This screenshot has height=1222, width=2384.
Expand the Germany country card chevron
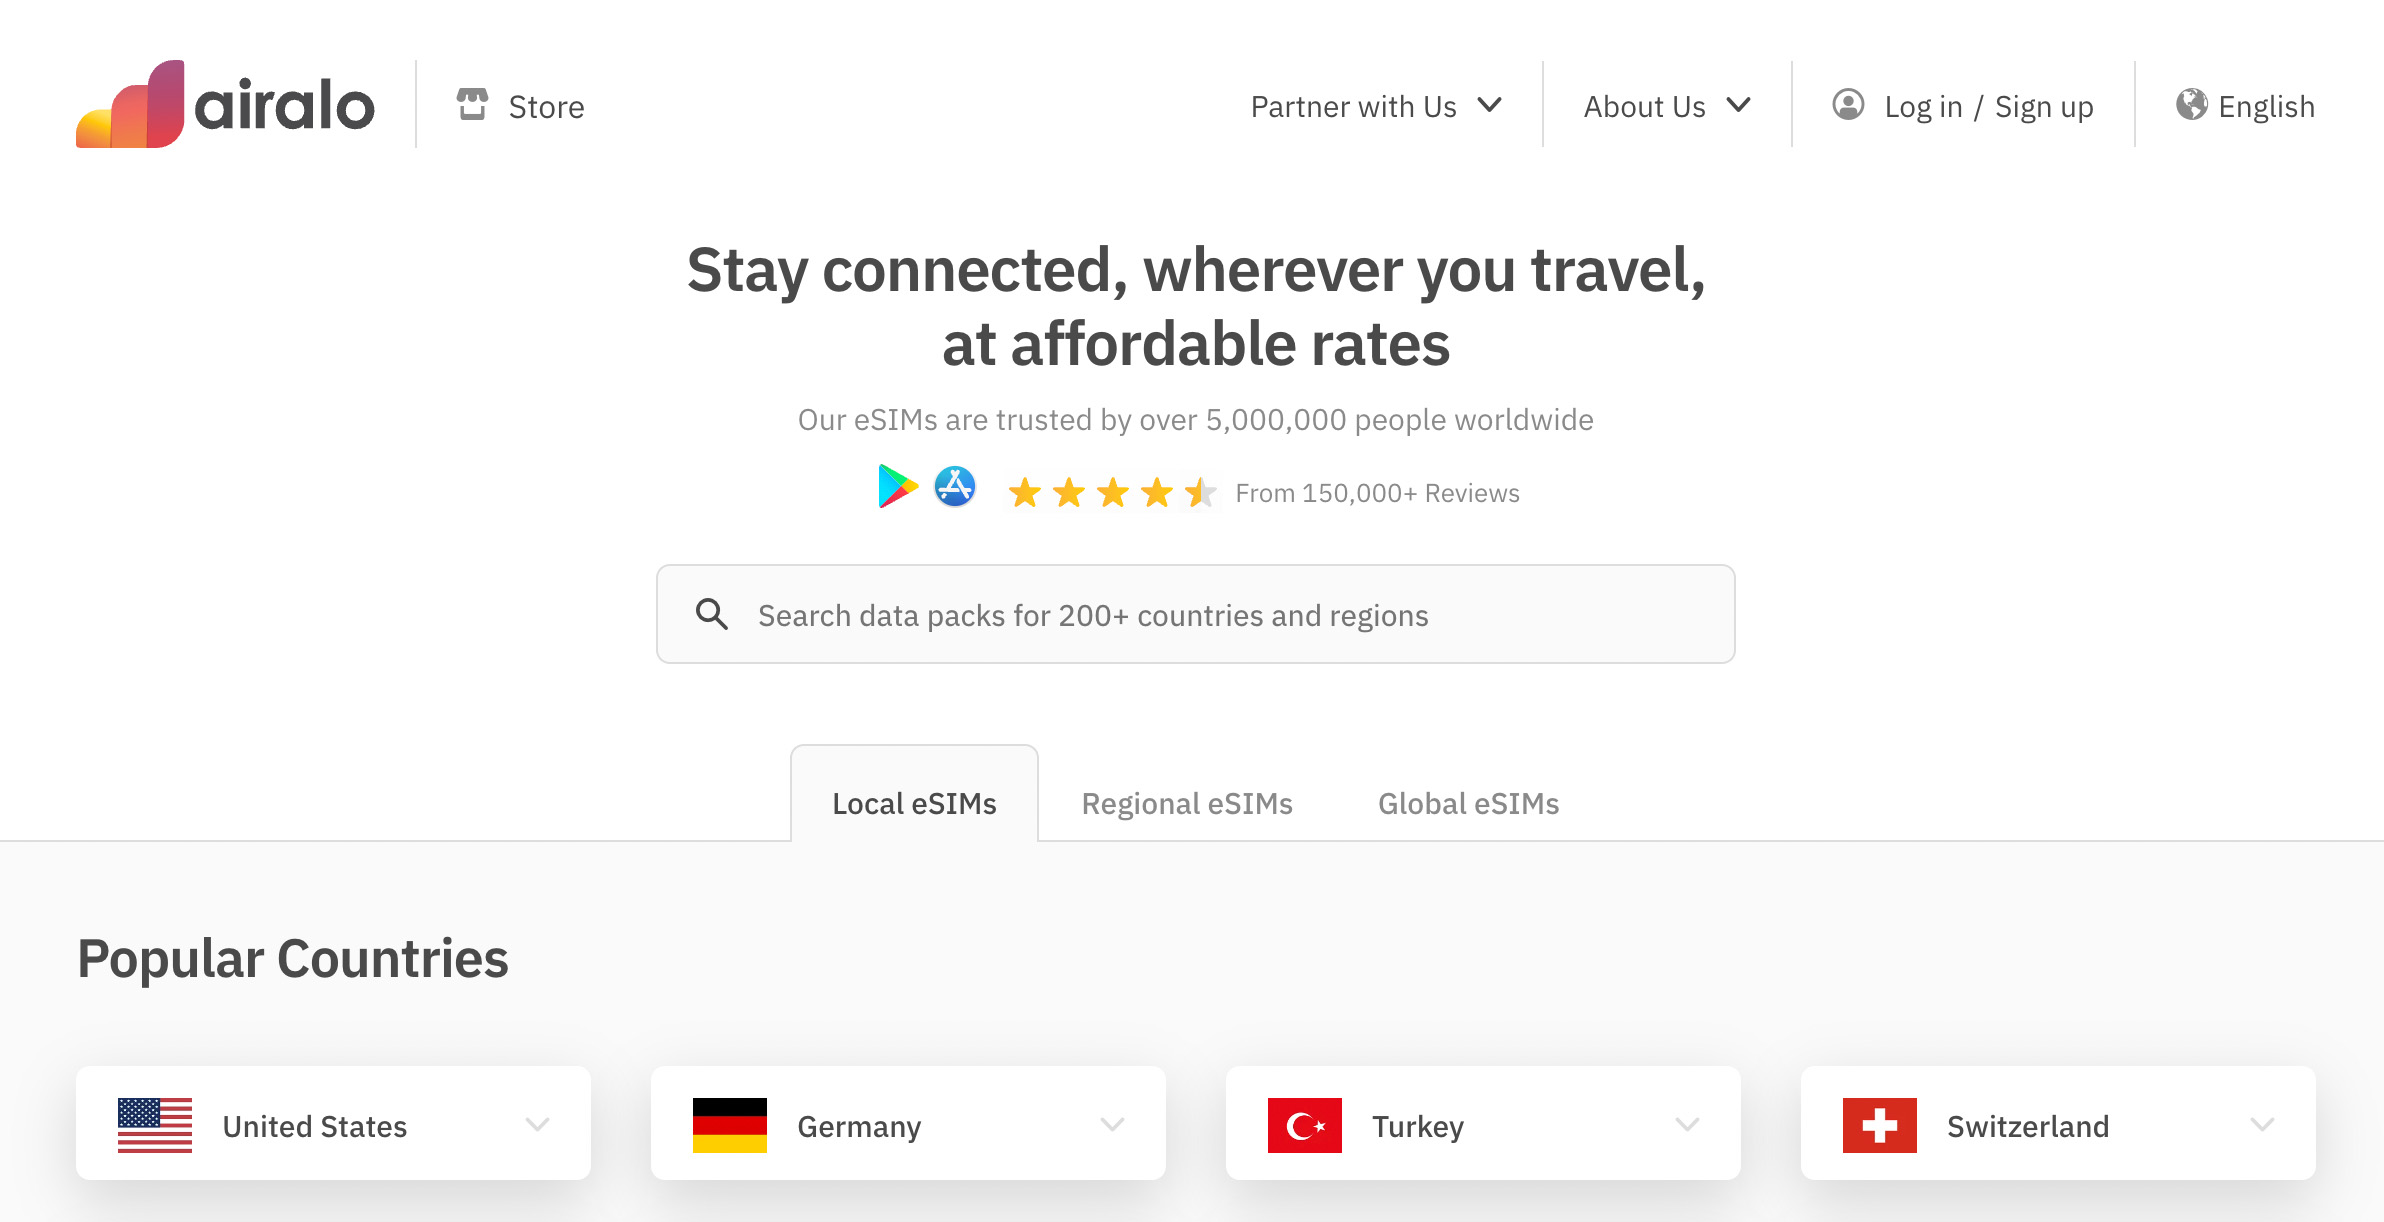1112,1125
